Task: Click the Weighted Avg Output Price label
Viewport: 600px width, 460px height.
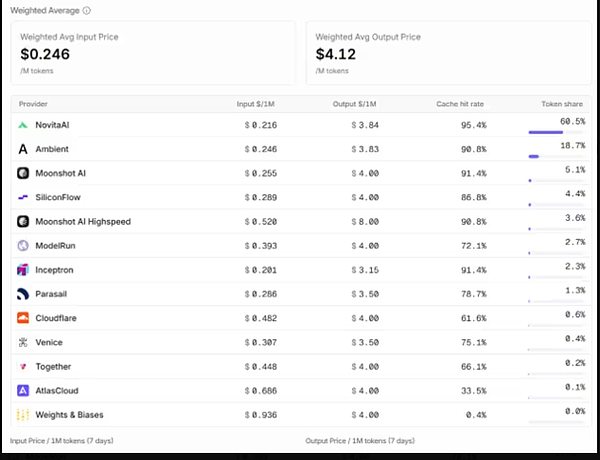Action: click(368, 37)
